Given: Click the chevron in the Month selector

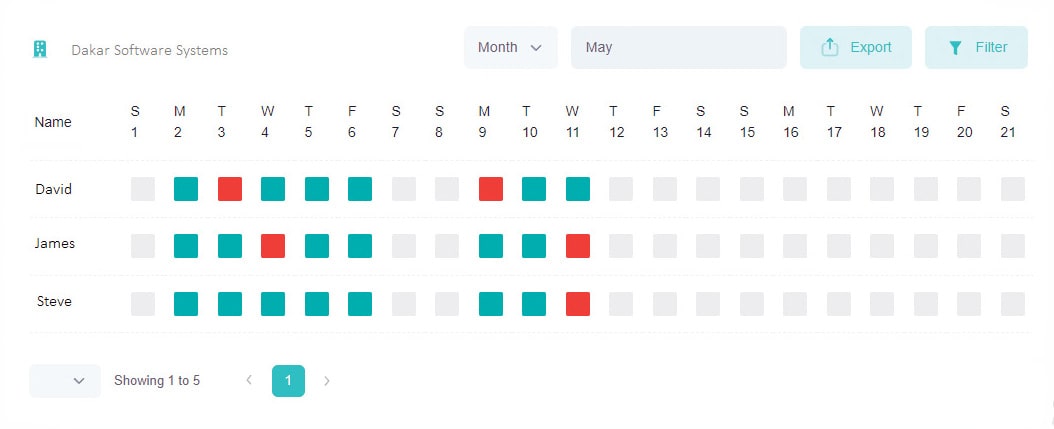Looking at the screenshot, I should tap(536, 48).
